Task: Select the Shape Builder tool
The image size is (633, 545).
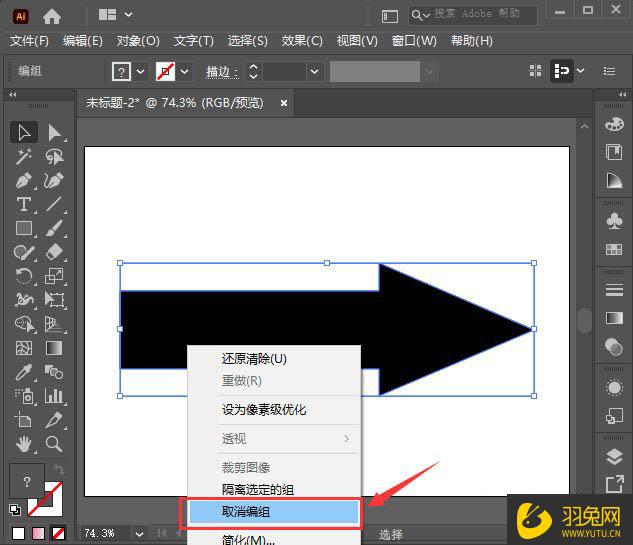Action: pos(24,324)
